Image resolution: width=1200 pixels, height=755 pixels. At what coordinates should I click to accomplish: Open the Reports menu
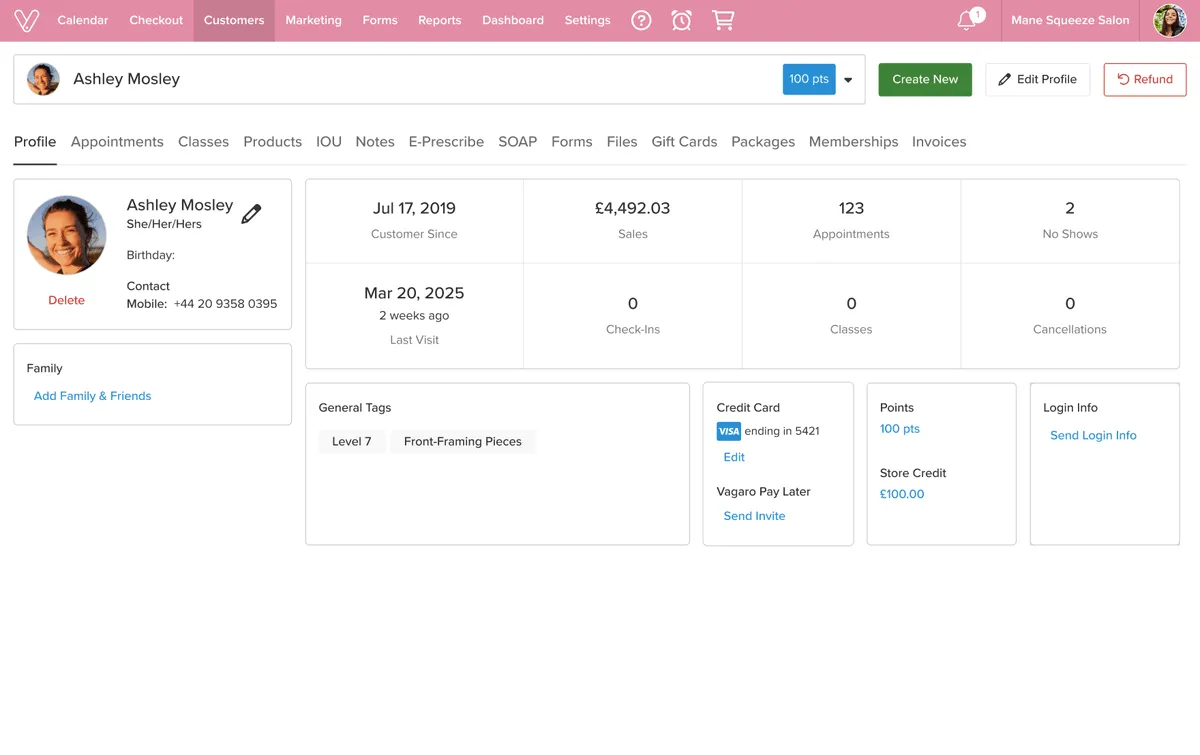[440, 20]
